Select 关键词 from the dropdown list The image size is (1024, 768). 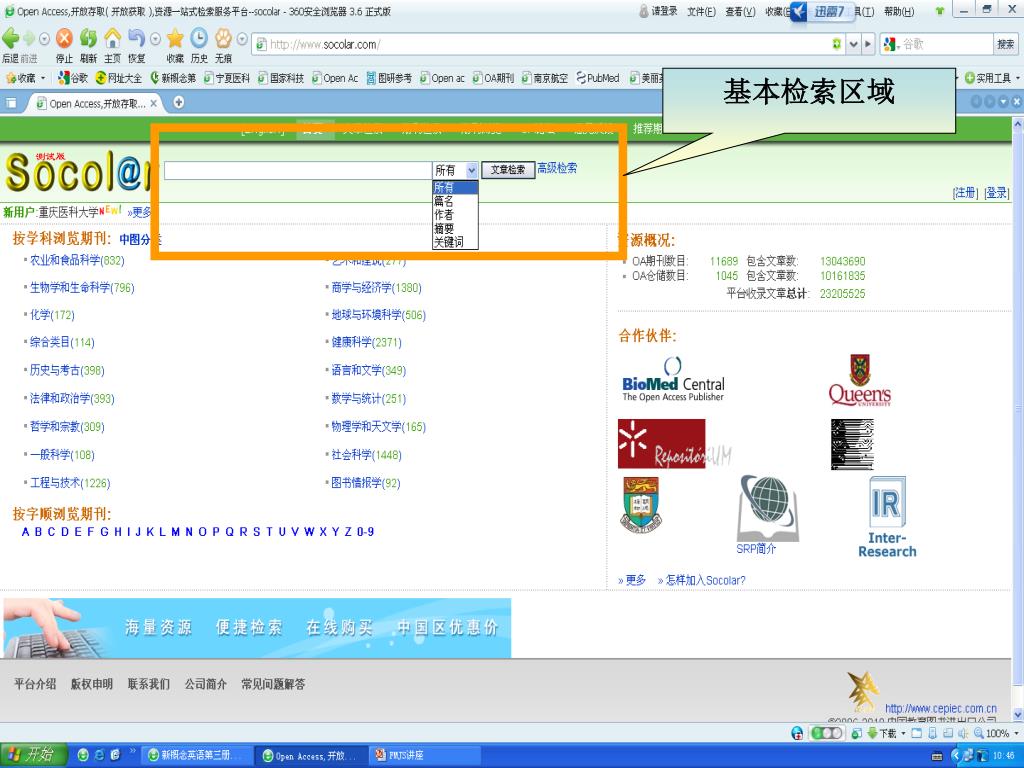point(455,242)
